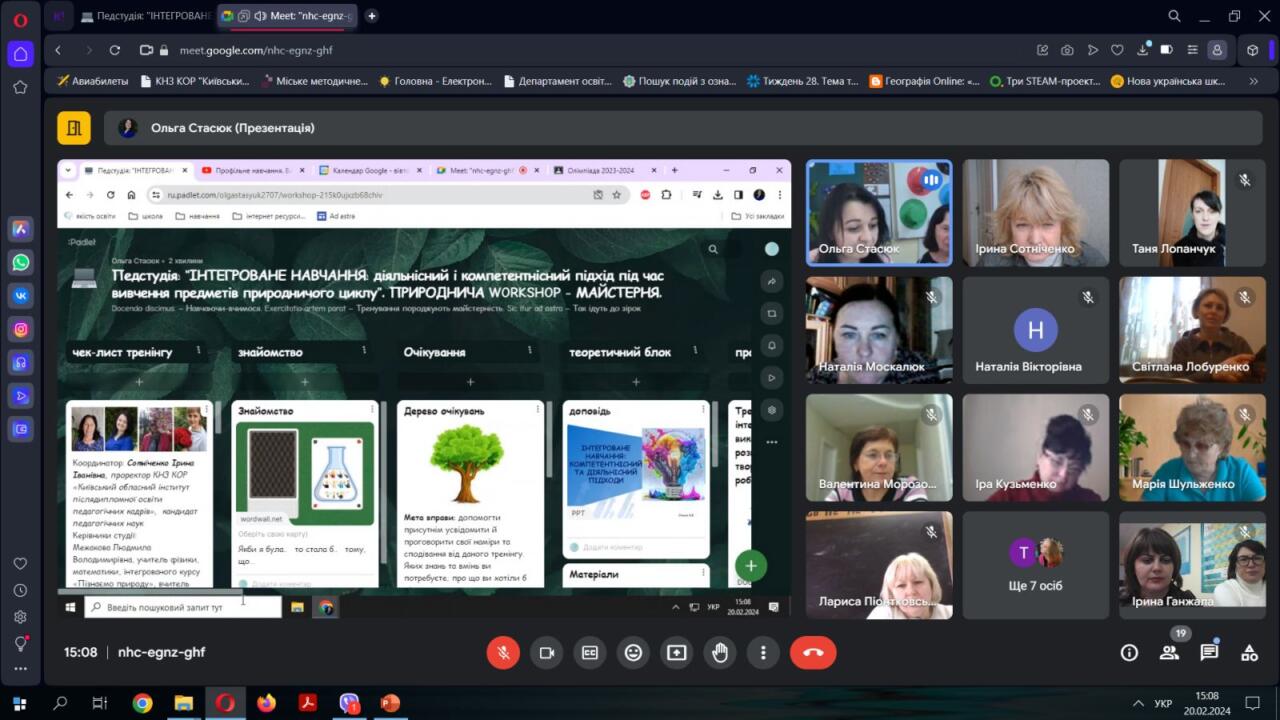This screenshot has width=1280, height=720.
Task: Open Opera easy setup menu icon
Action: tap(1191, 50)
